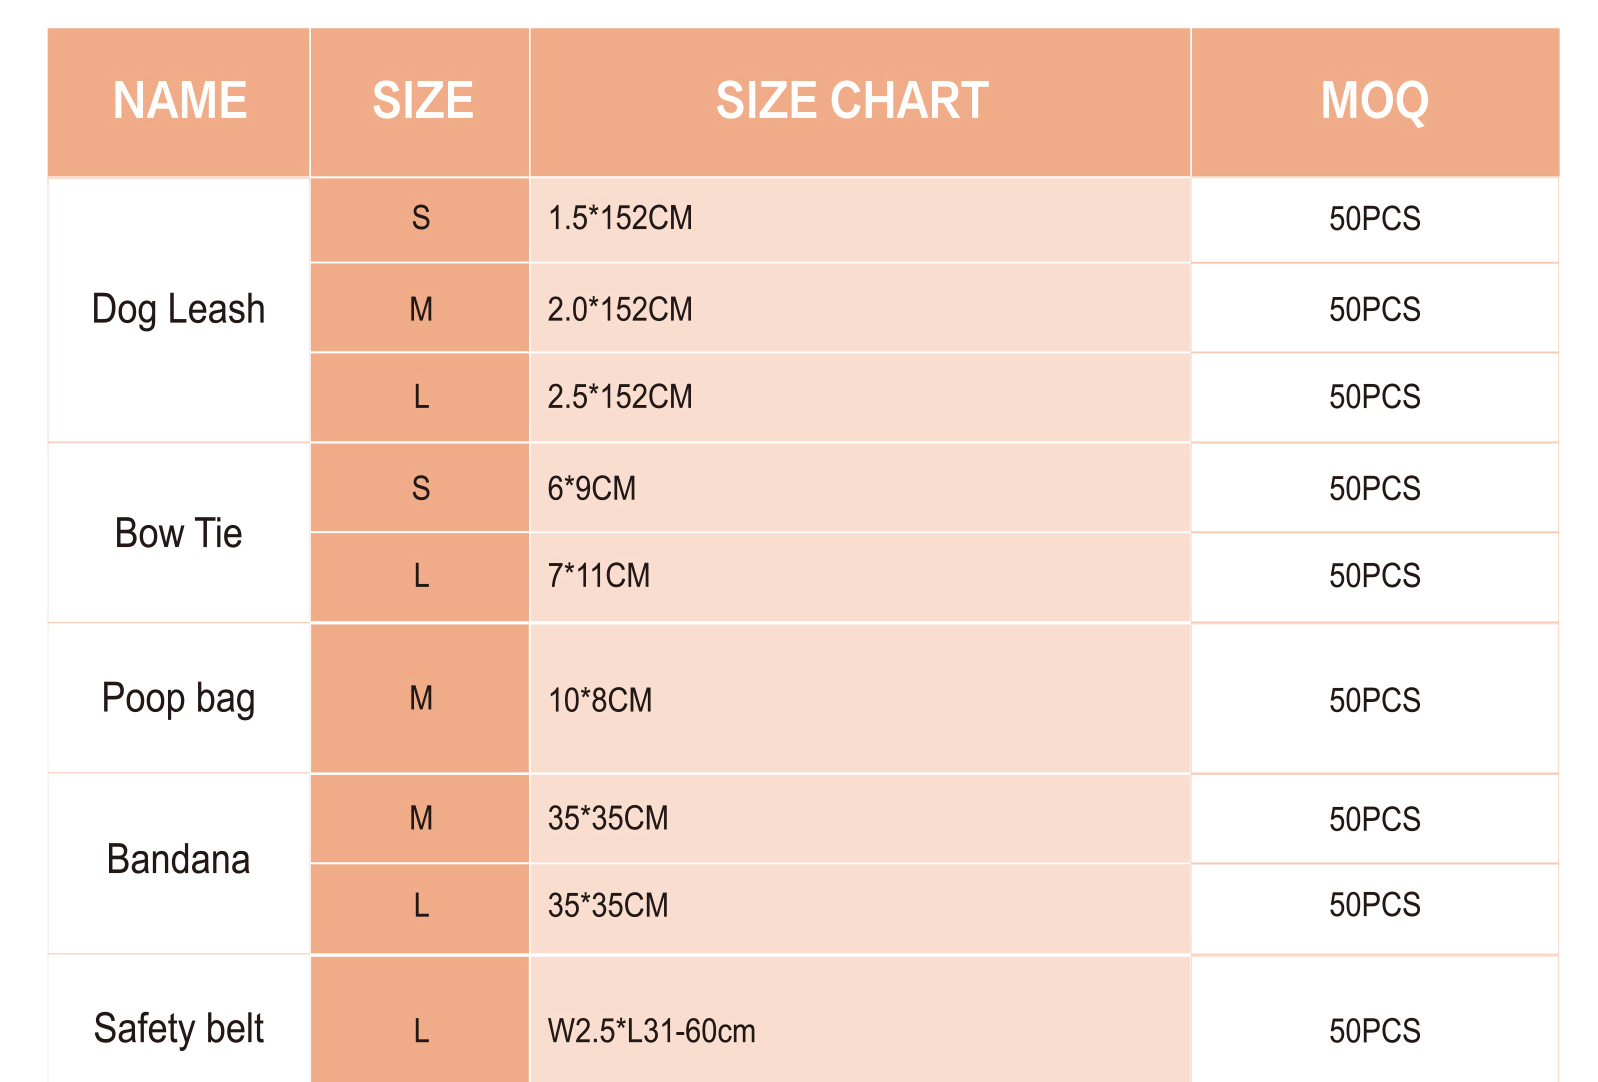
Task: Click Poop bag size M cell
Action: click(421, 698)
